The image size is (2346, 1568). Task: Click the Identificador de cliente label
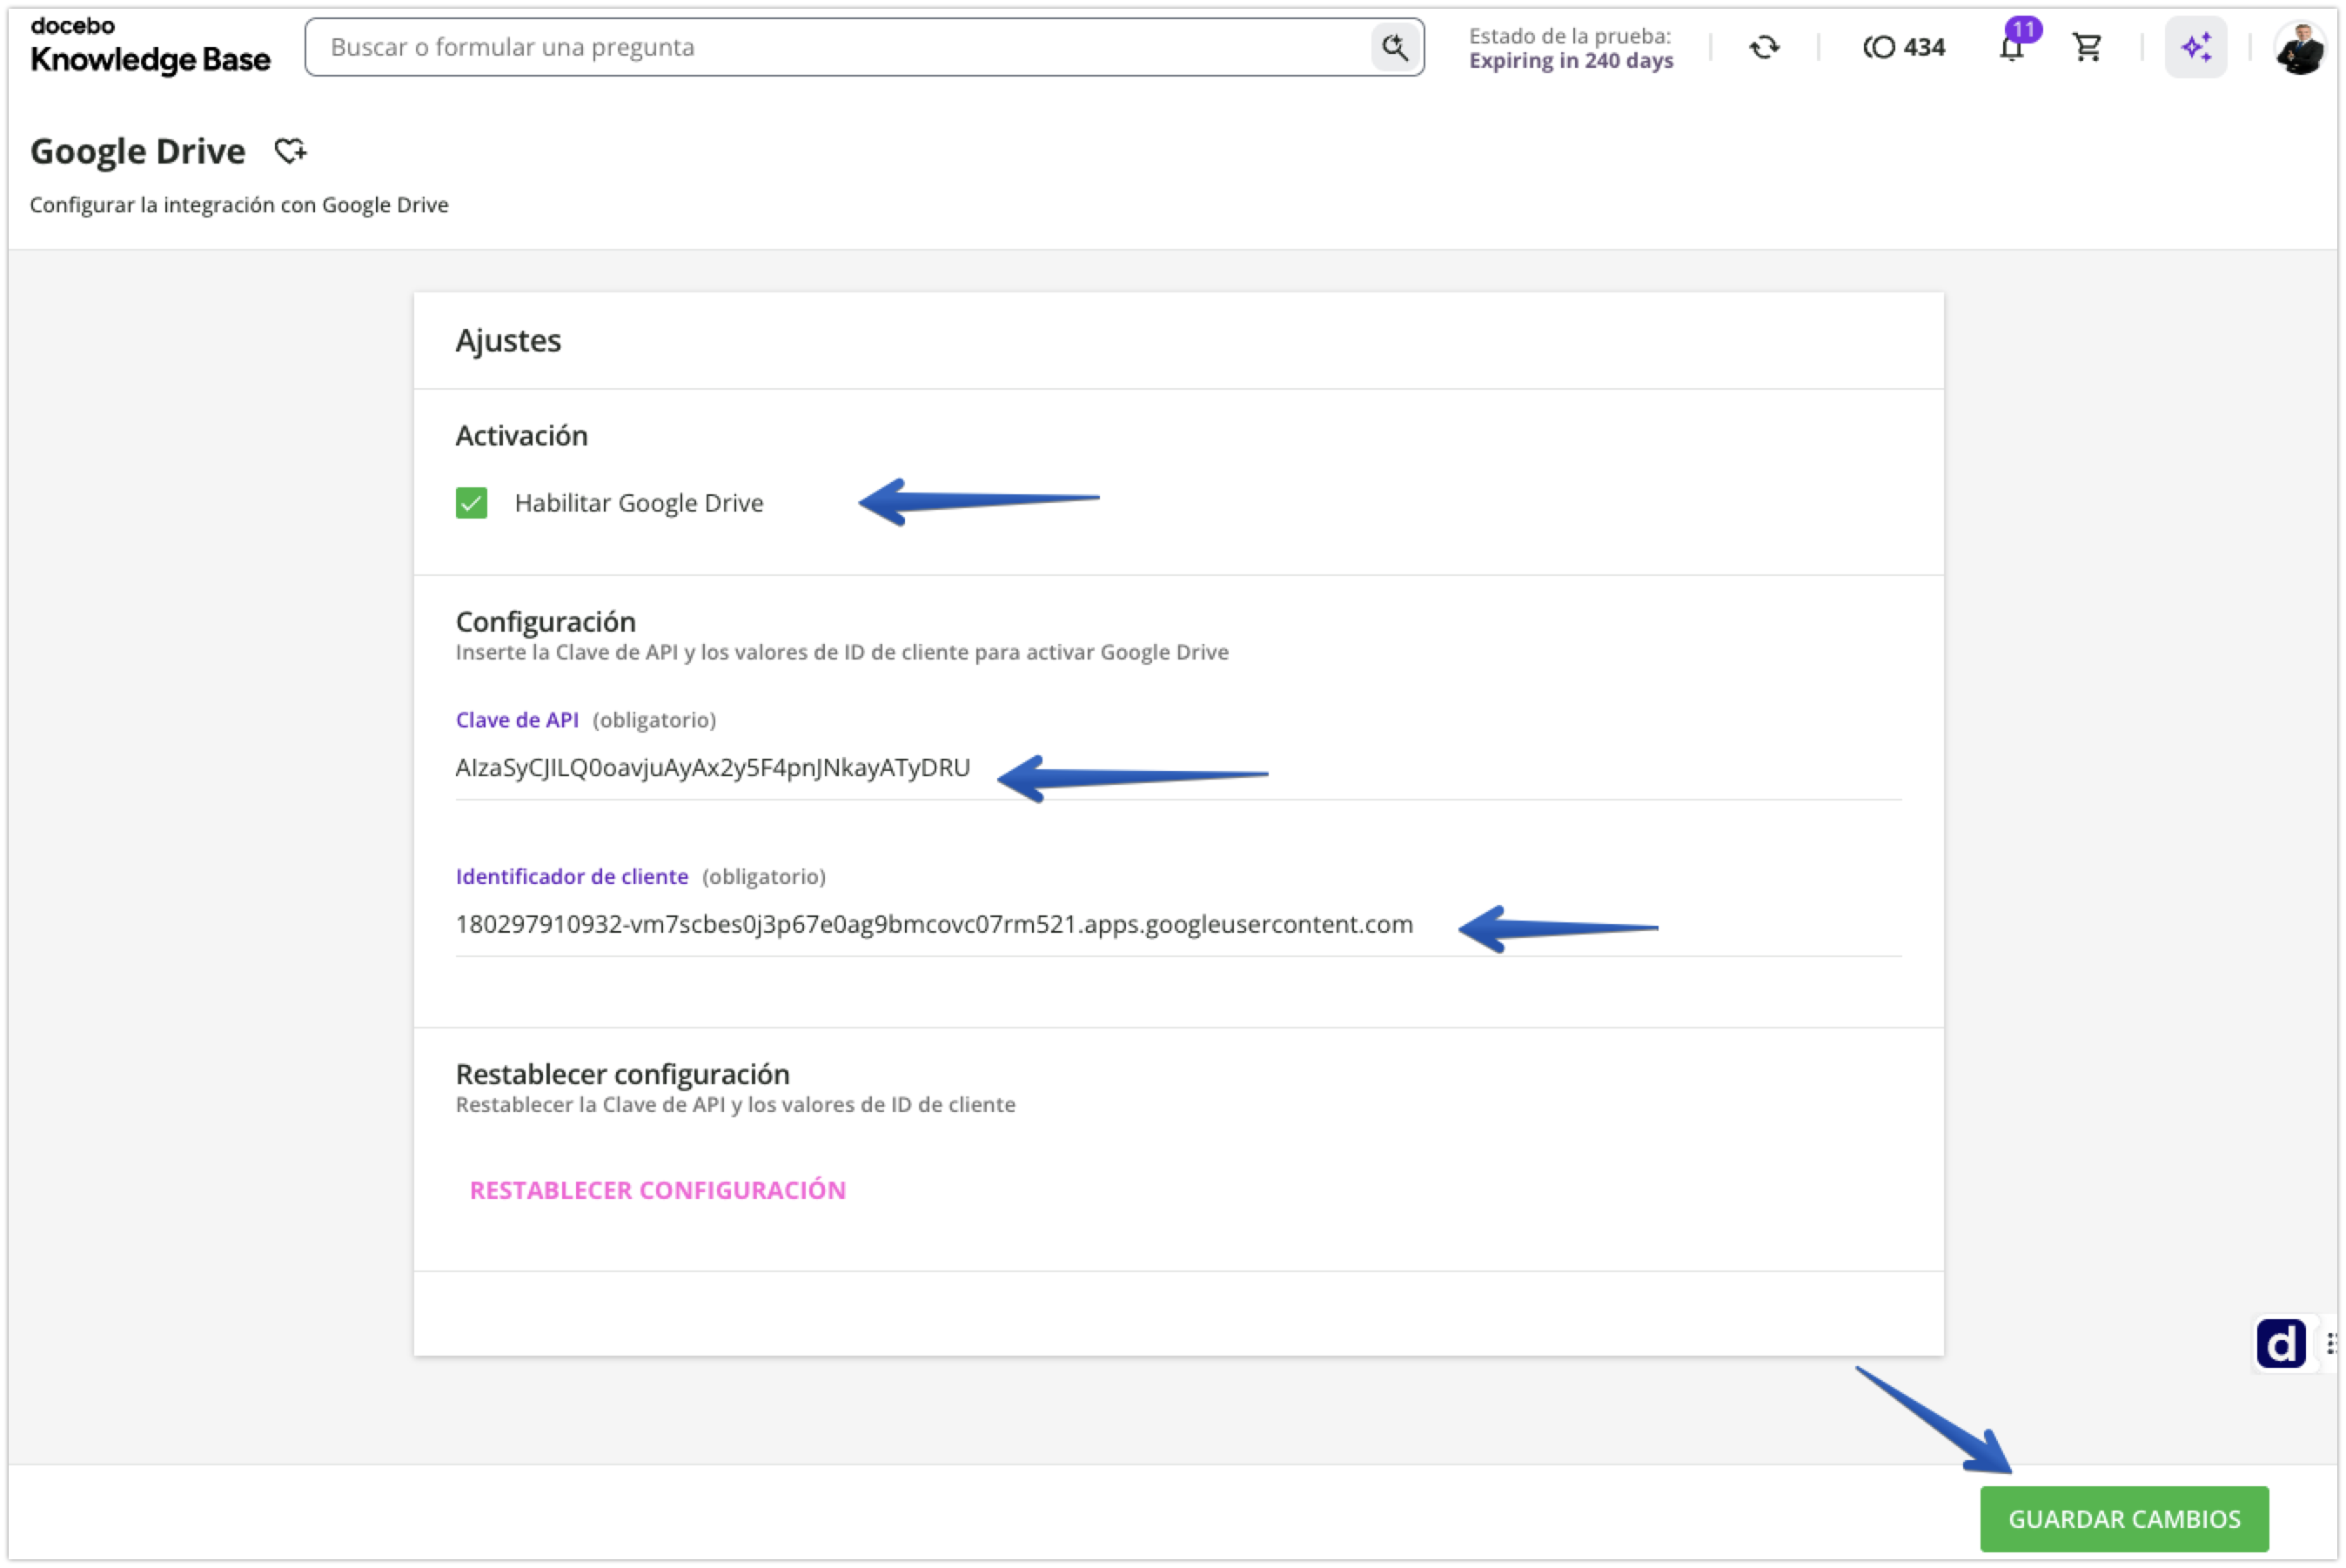pos(572,877)
